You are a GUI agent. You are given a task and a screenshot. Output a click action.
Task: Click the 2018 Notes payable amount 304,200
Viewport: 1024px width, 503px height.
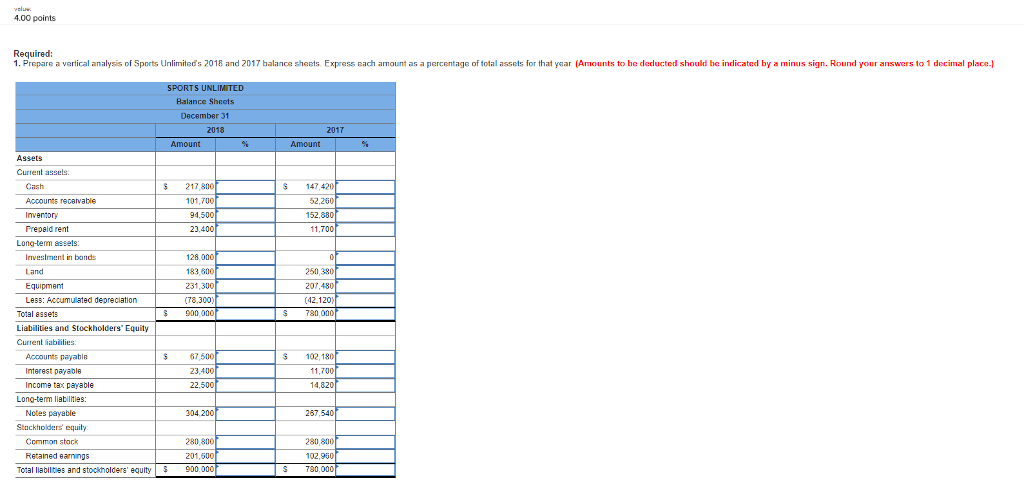click(x=200, y=414)
